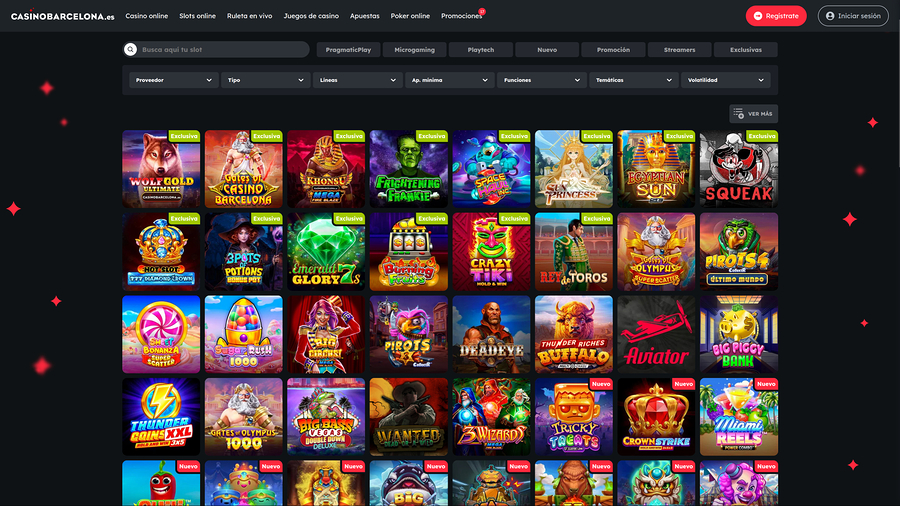Open Sun Princess slot
This screenshot has height=506, width=900.
click(x=574, y=169)
